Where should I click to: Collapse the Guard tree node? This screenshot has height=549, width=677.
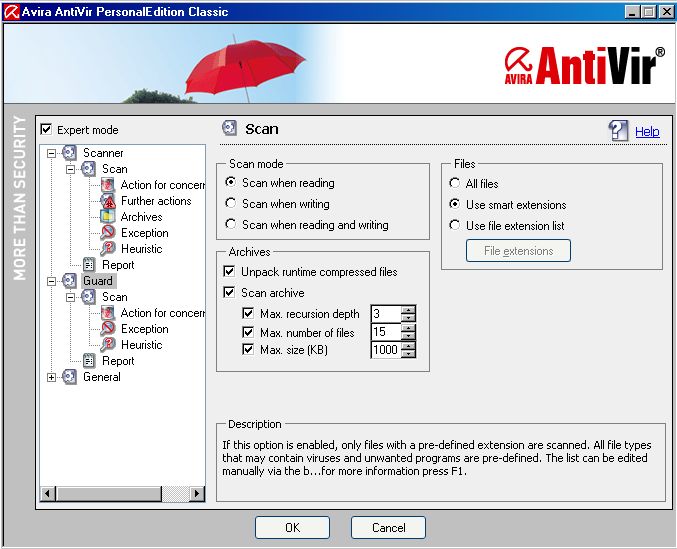pyautogui.click(x=51, y=281)
